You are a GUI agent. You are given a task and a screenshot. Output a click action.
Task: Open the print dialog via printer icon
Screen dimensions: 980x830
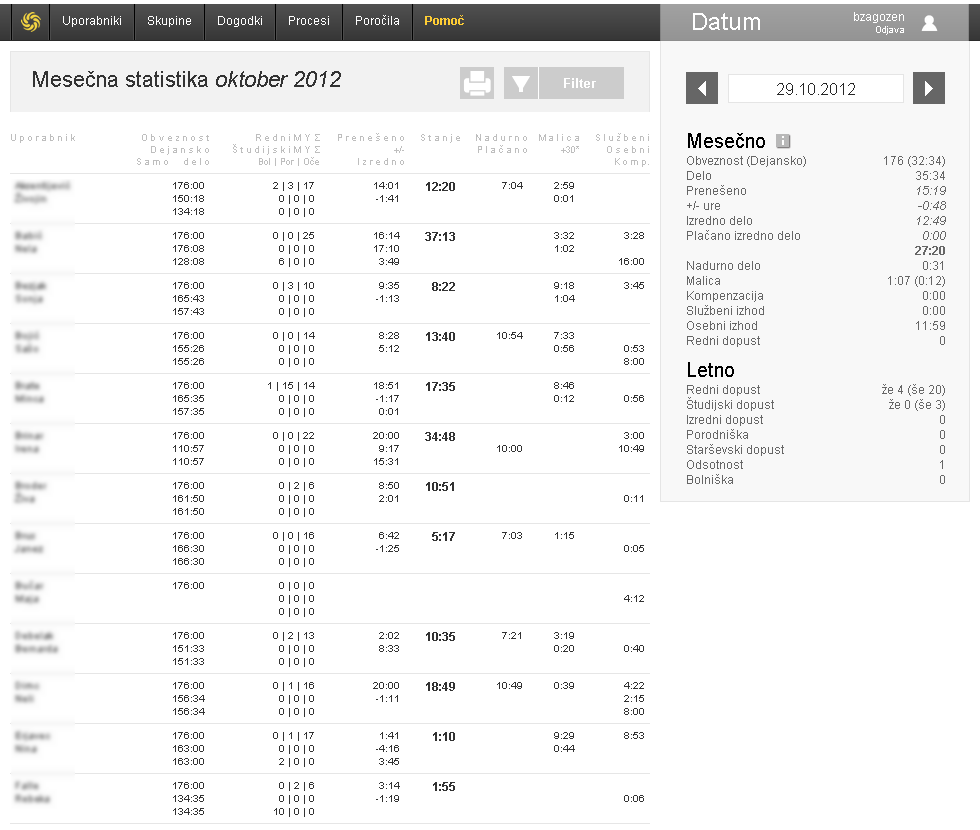[477, 83]
